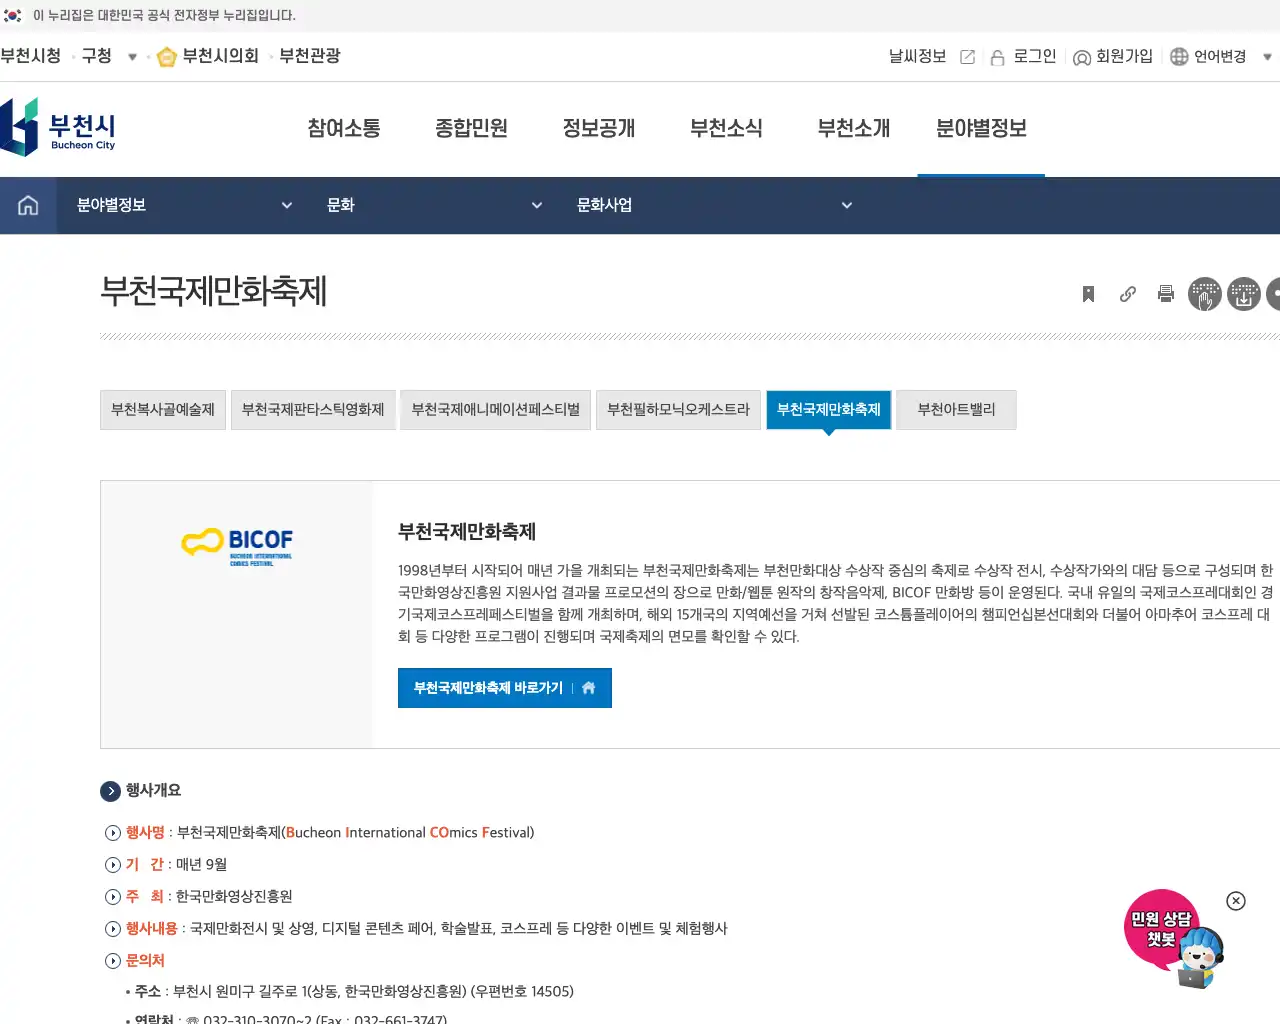This screenshot has height=1024, width=1280.
Task: Open the 종합민원 main menu
Action: 471,128
